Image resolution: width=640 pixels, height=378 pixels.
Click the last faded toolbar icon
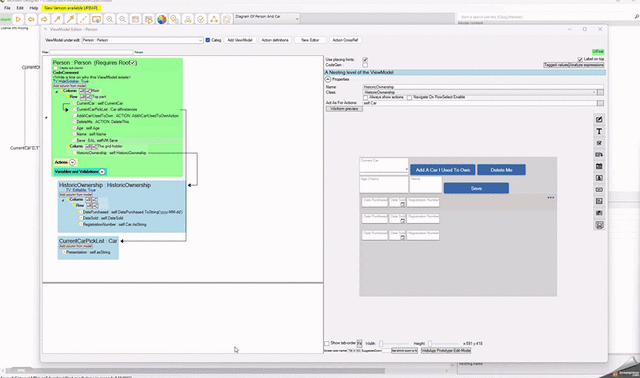(x=227, y=19)
